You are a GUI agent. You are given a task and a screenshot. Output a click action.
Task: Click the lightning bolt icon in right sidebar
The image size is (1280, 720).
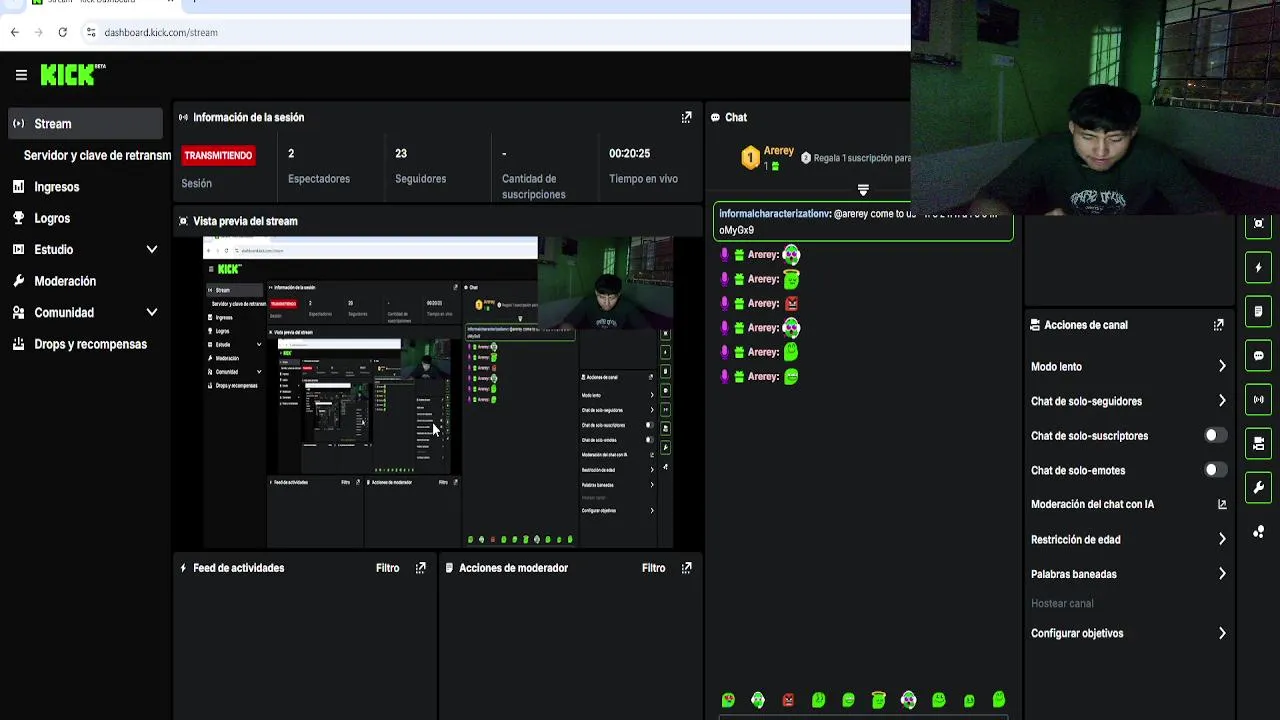click(x=1258, y=268)
